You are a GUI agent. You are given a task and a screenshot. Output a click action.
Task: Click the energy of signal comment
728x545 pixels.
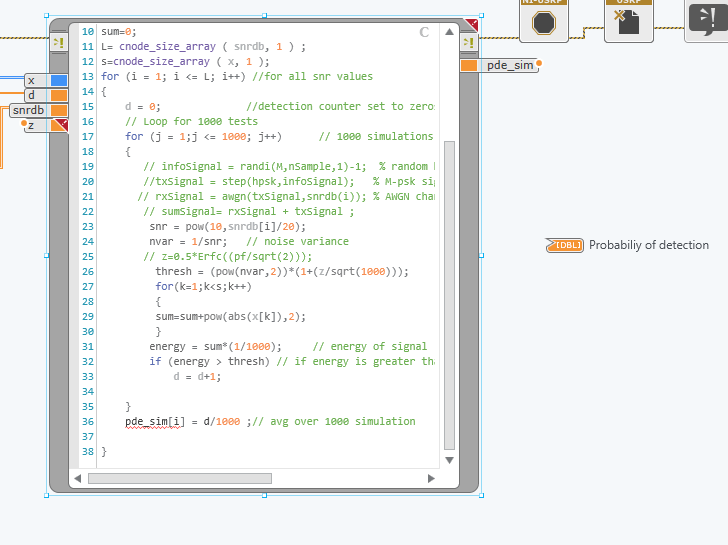370,347
